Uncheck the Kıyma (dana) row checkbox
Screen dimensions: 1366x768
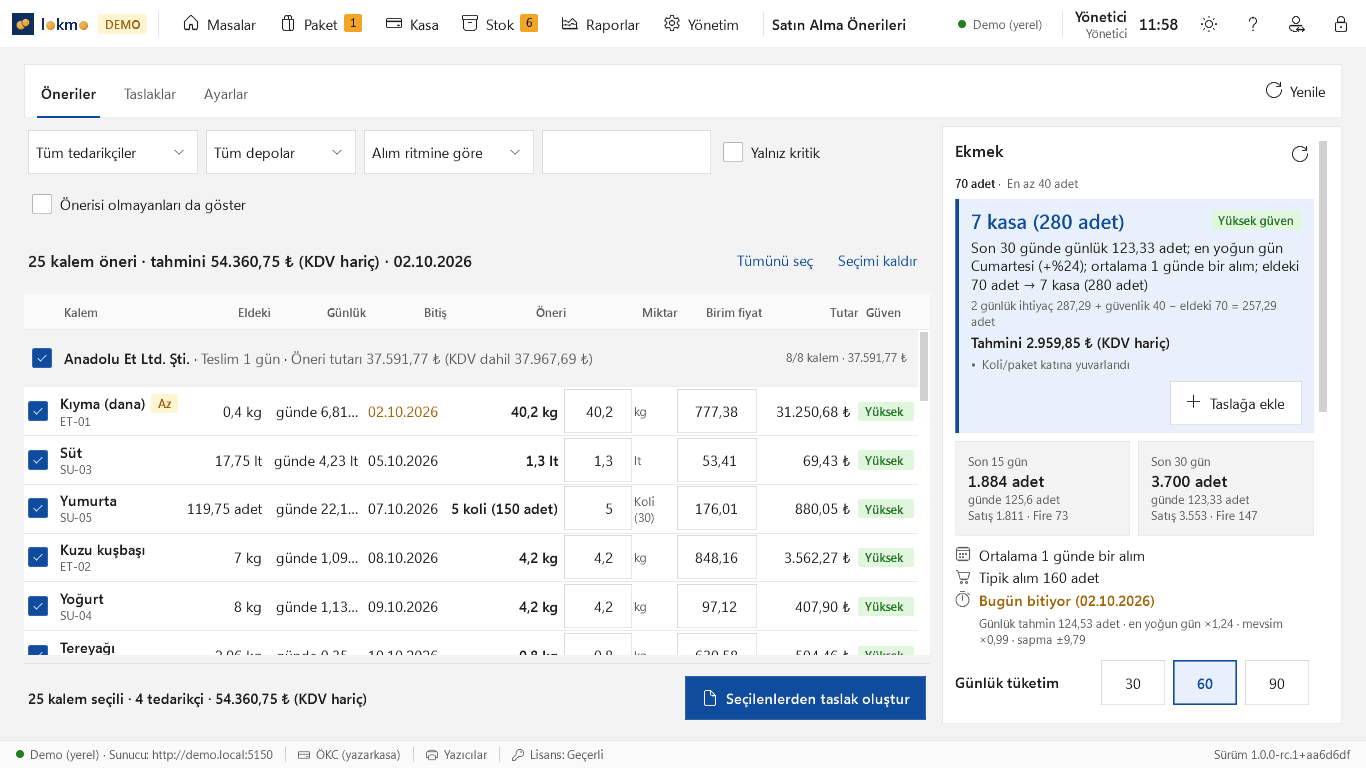38,411
